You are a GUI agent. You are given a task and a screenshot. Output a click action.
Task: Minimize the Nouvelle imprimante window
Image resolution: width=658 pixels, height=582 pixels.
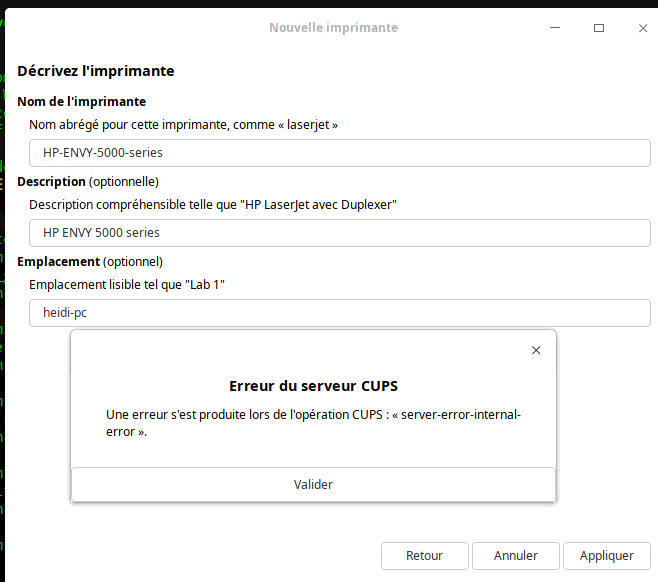point(556,28)
